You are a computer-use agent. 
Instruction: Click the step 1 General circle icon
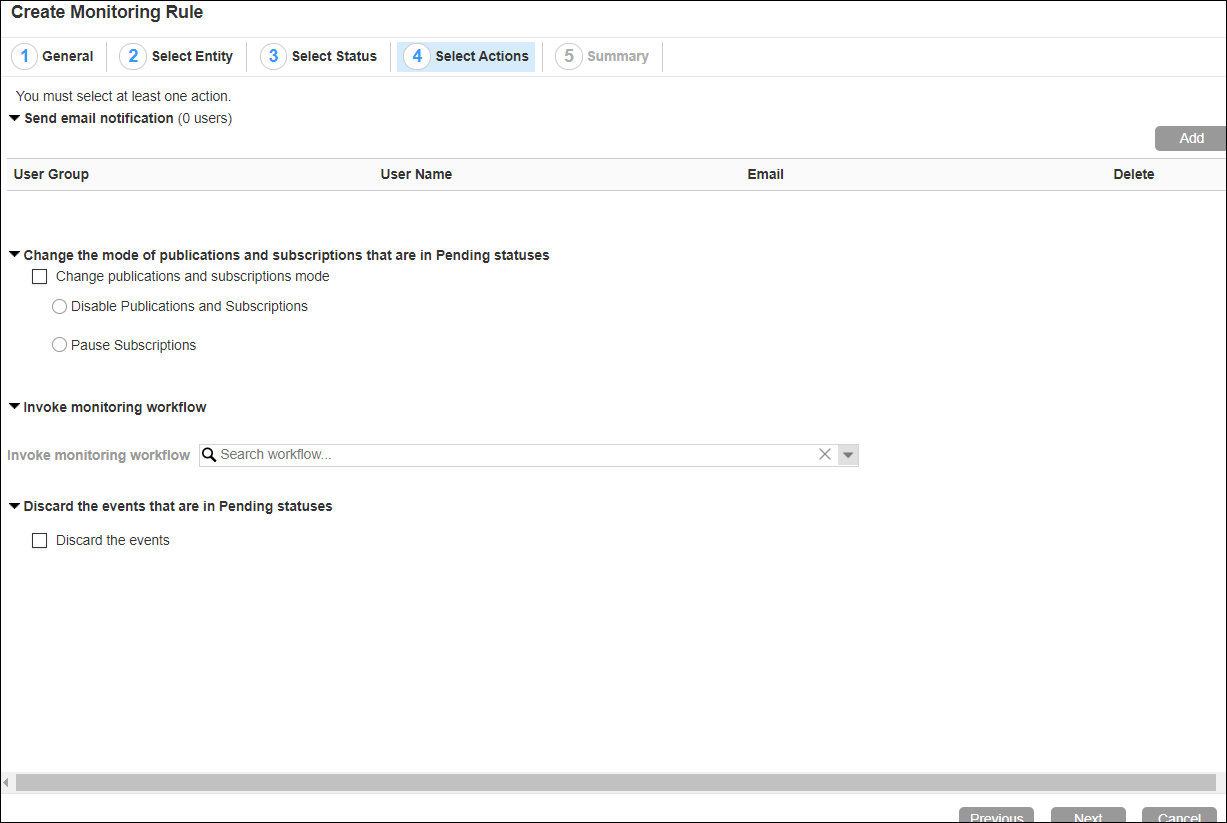(x=25, y=56)
